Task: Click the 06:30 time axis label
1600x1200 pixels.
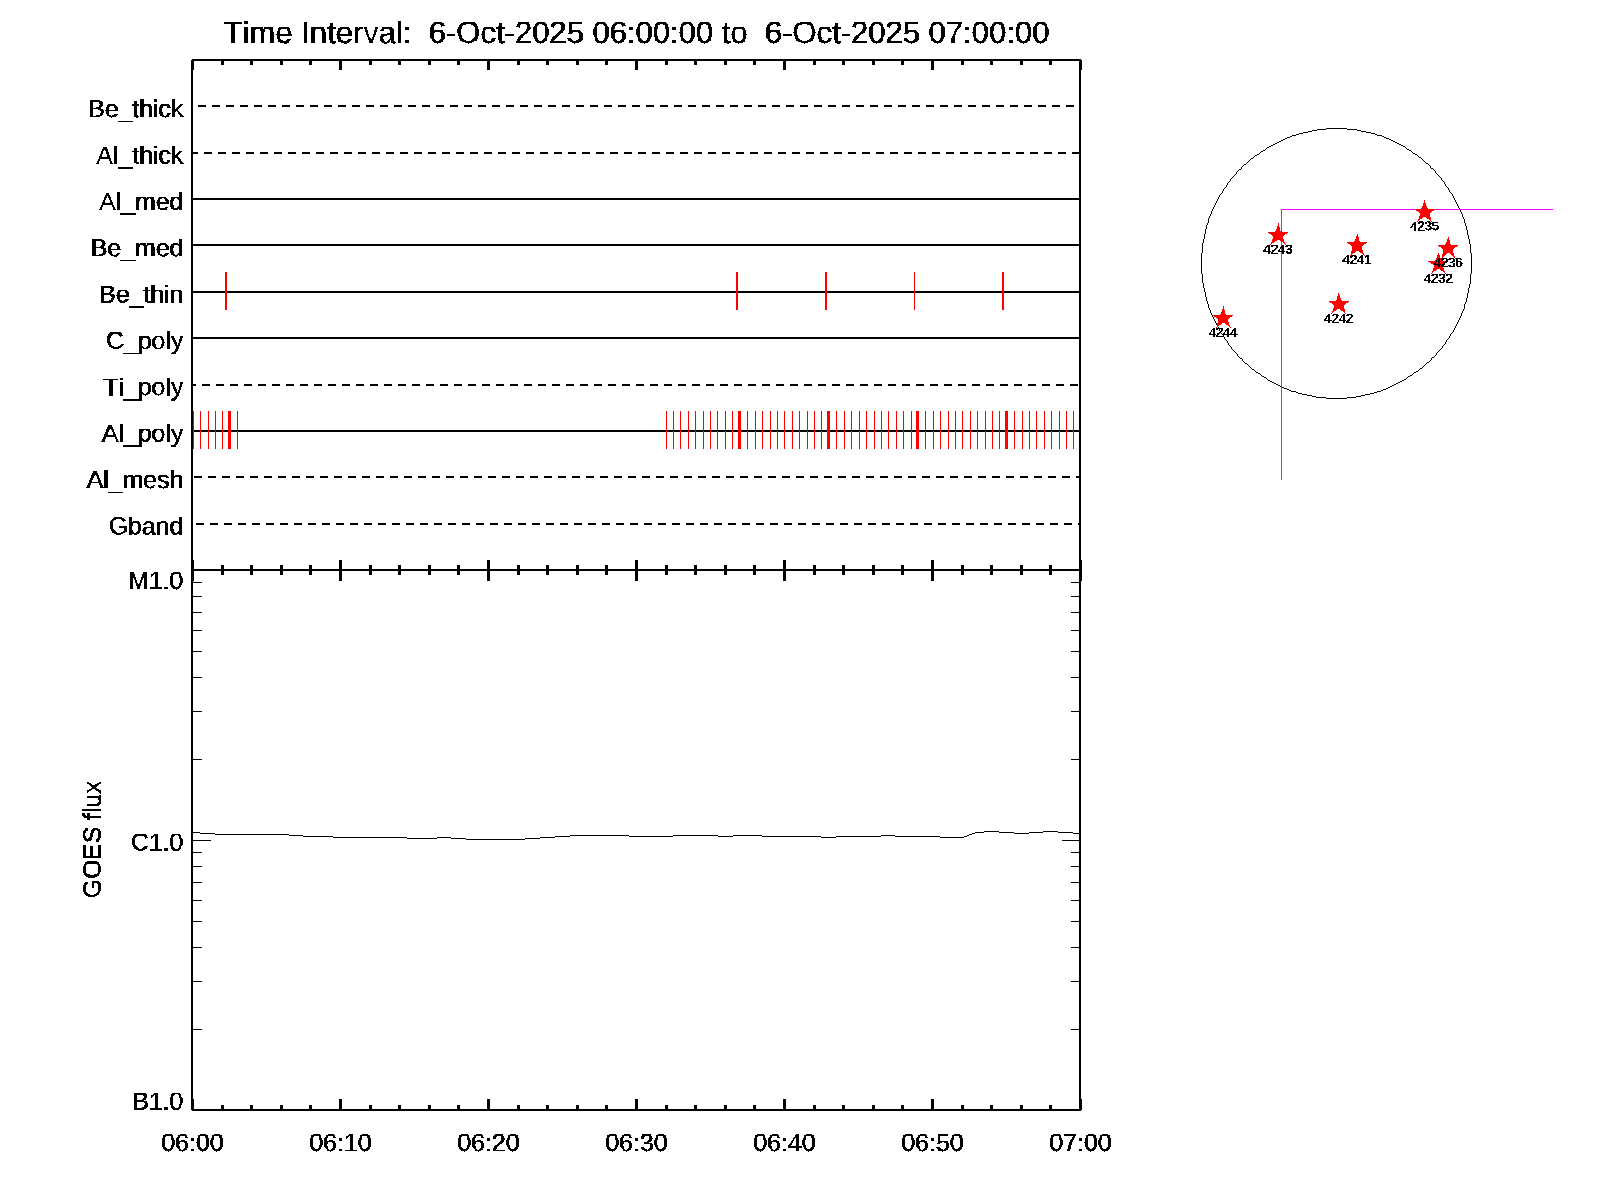Action: point(636,1143)
